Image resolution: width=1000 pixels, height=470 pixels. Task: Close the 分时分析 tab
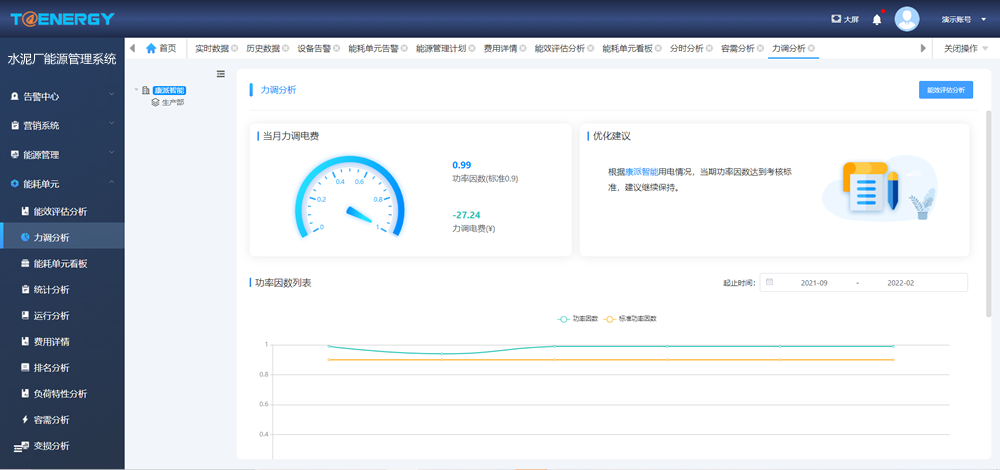[x=709, y=48]
